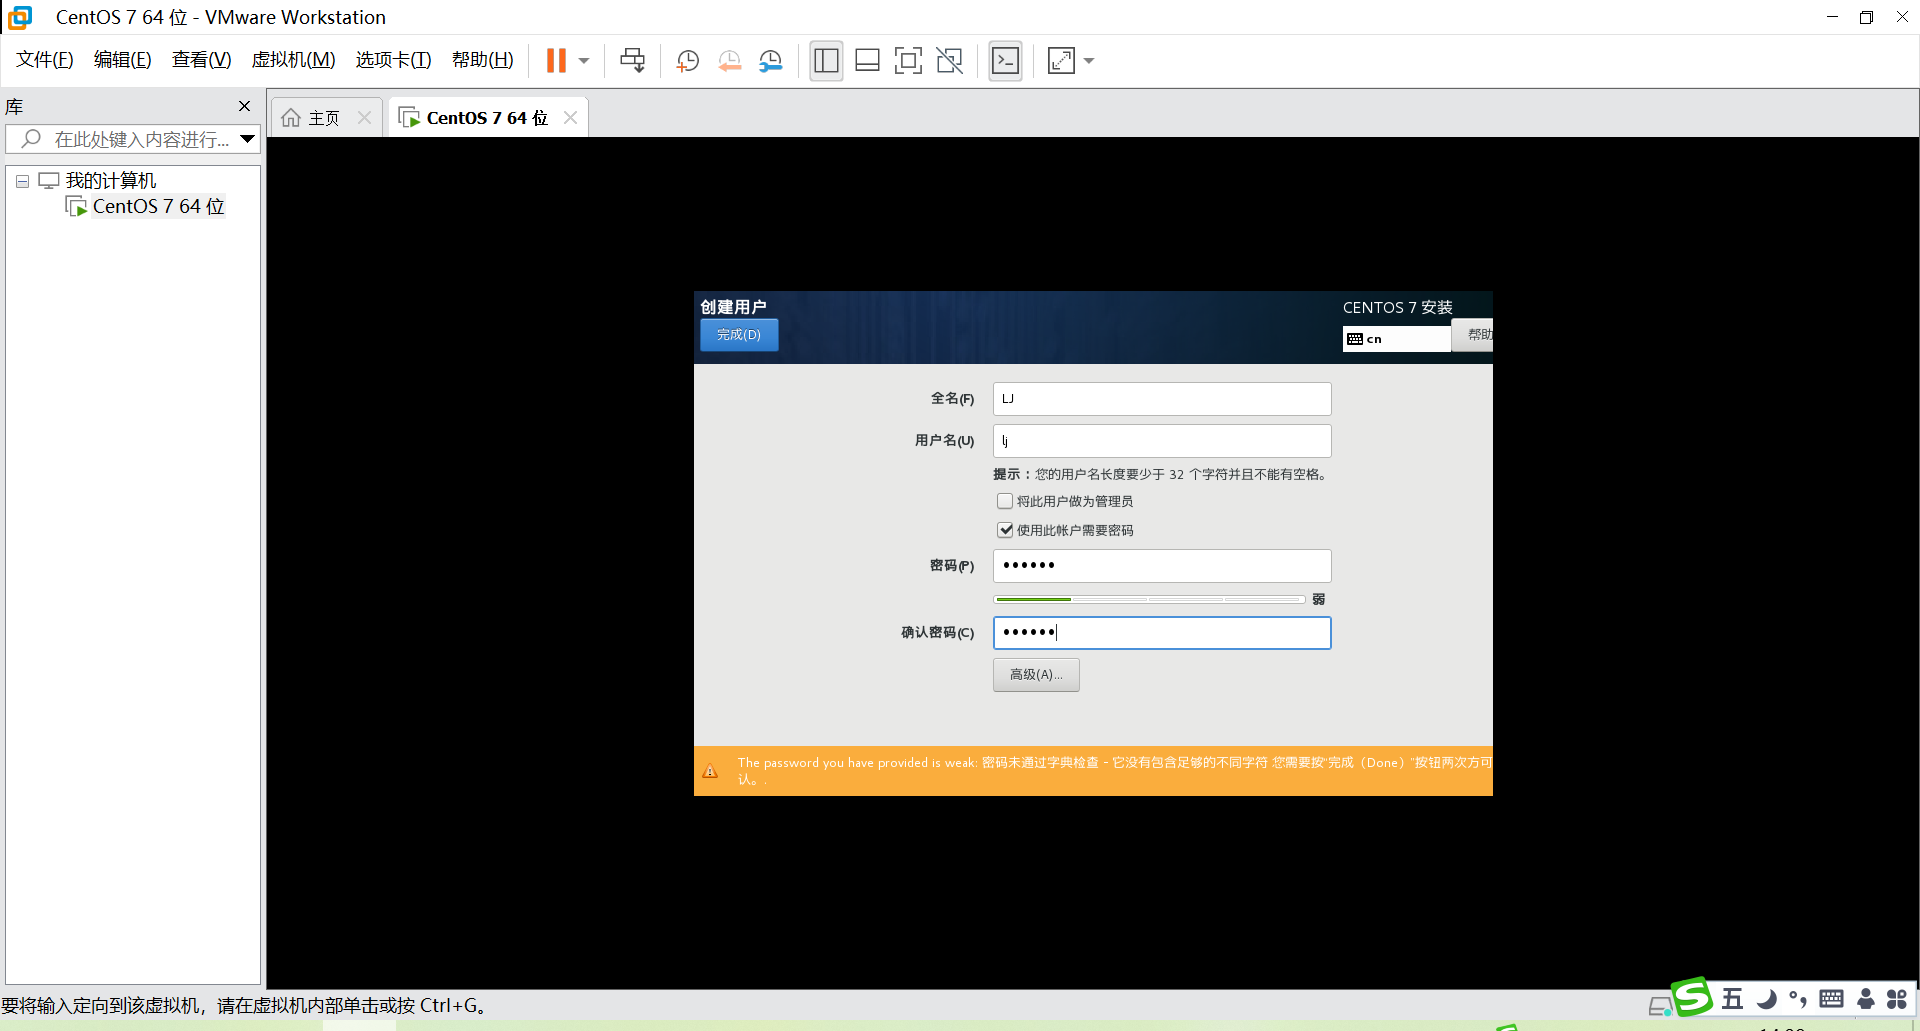The height and width of the screenshot is (1031, 1920).
Task: Click the VM hard disk status icon
Action: click(1660, 1006)
